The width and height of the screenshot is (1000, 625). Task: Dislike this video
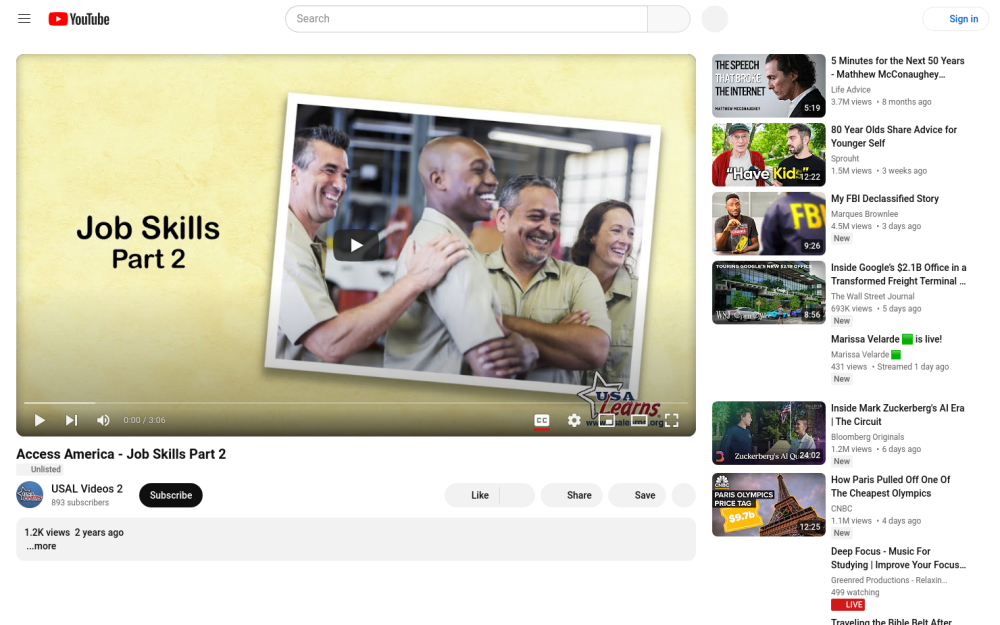(x=517, y=495)
